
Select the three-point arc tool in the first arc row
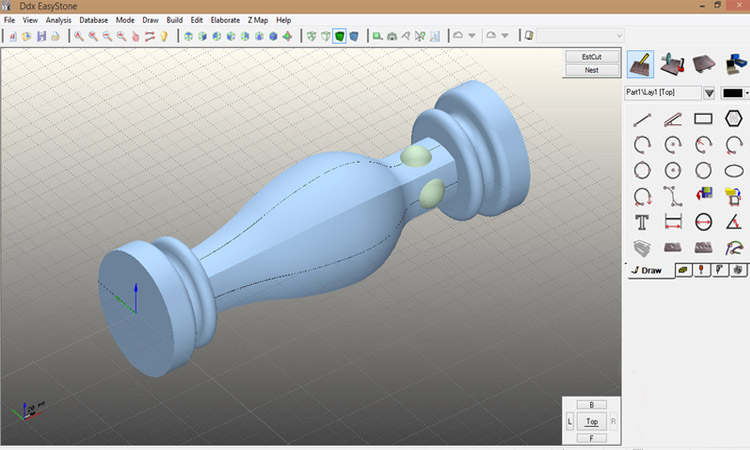tap(642, 144)
